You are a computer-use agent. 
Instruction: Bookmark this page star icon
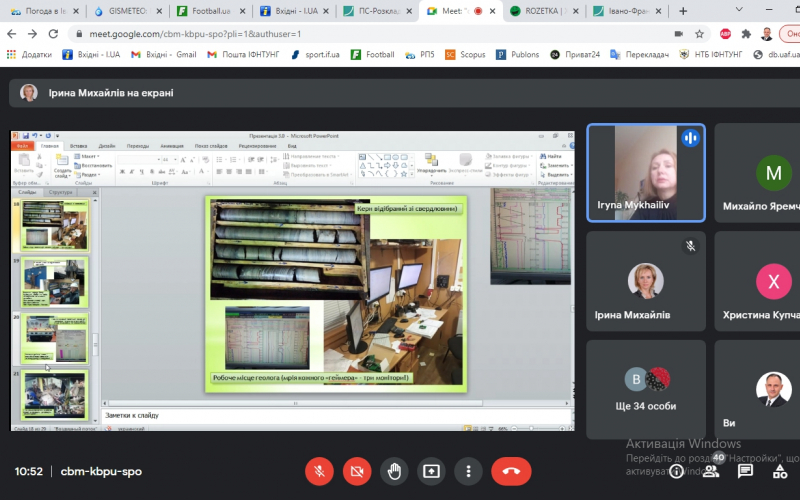[x=699, y=34]
